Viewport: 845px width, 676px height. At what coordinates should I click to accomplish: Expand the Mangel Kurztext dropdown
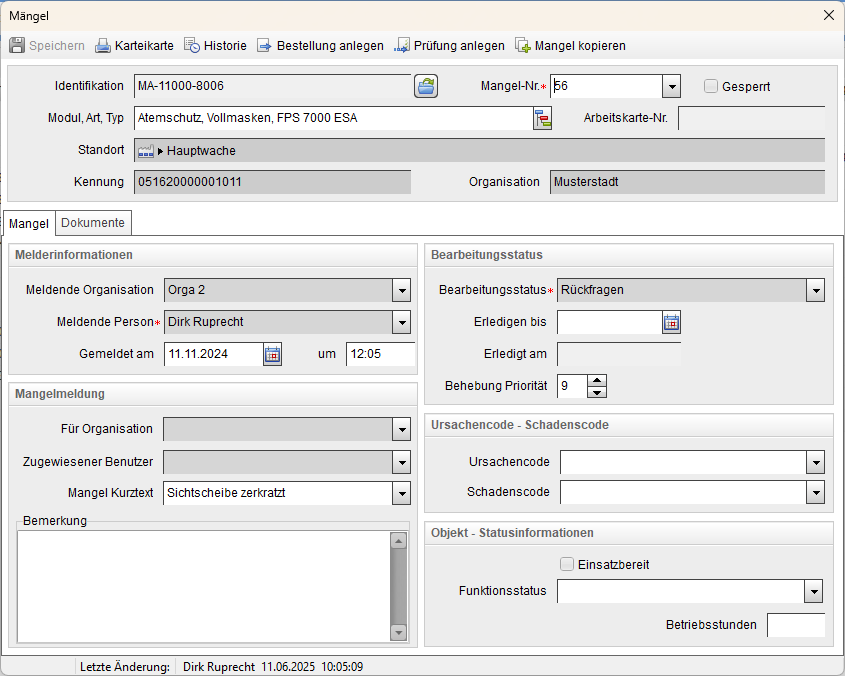click(402, 493)
